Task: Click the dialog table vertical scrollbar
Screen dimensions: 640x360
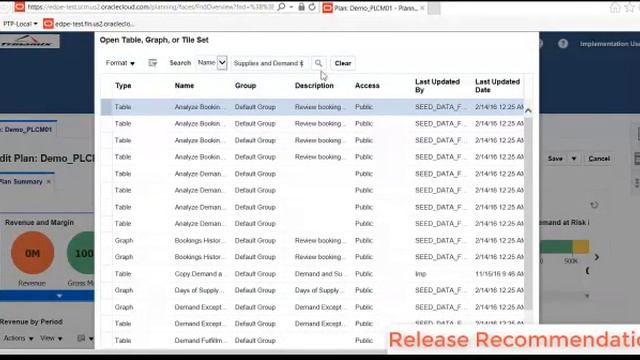Action: tap(528, 212)
